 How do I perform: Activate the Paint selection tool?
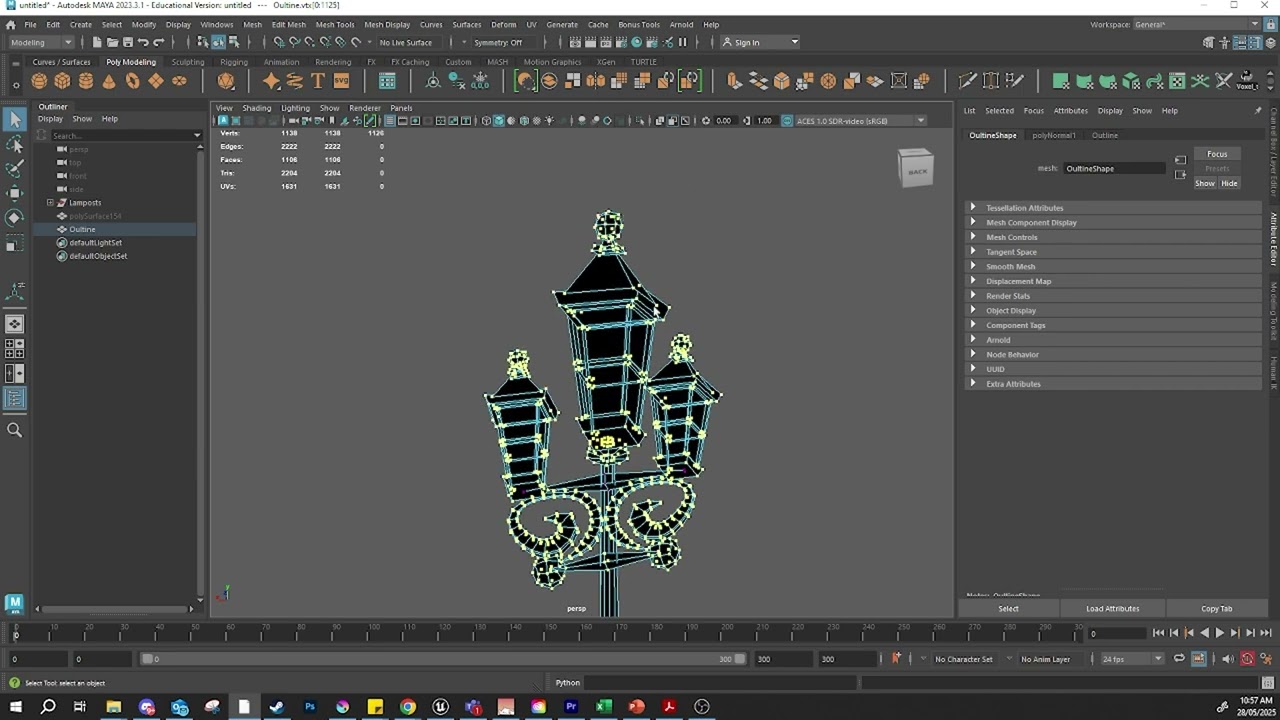pyautogui.click(x=15, y=169)
